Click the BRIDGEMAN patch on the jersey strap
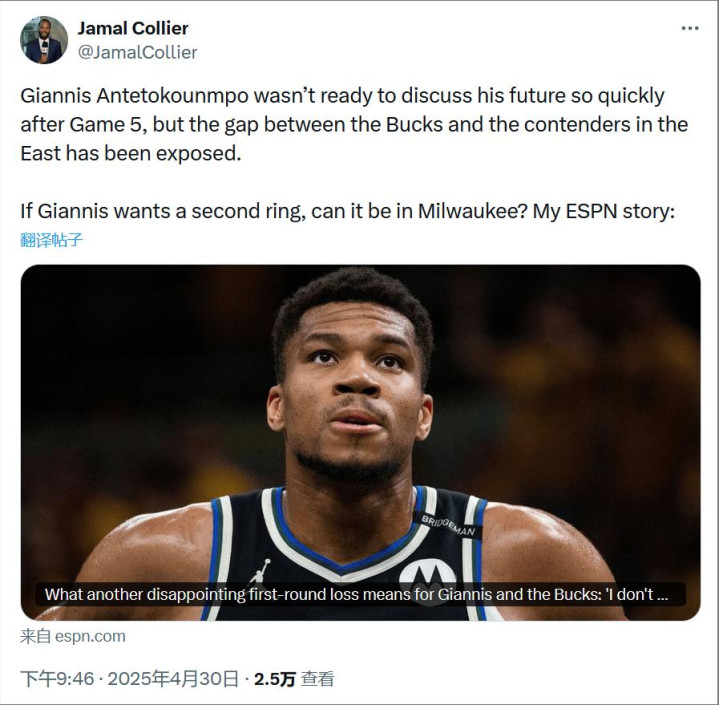The height and width of the screenshot is (705, 719). click(x=448, y=526)
